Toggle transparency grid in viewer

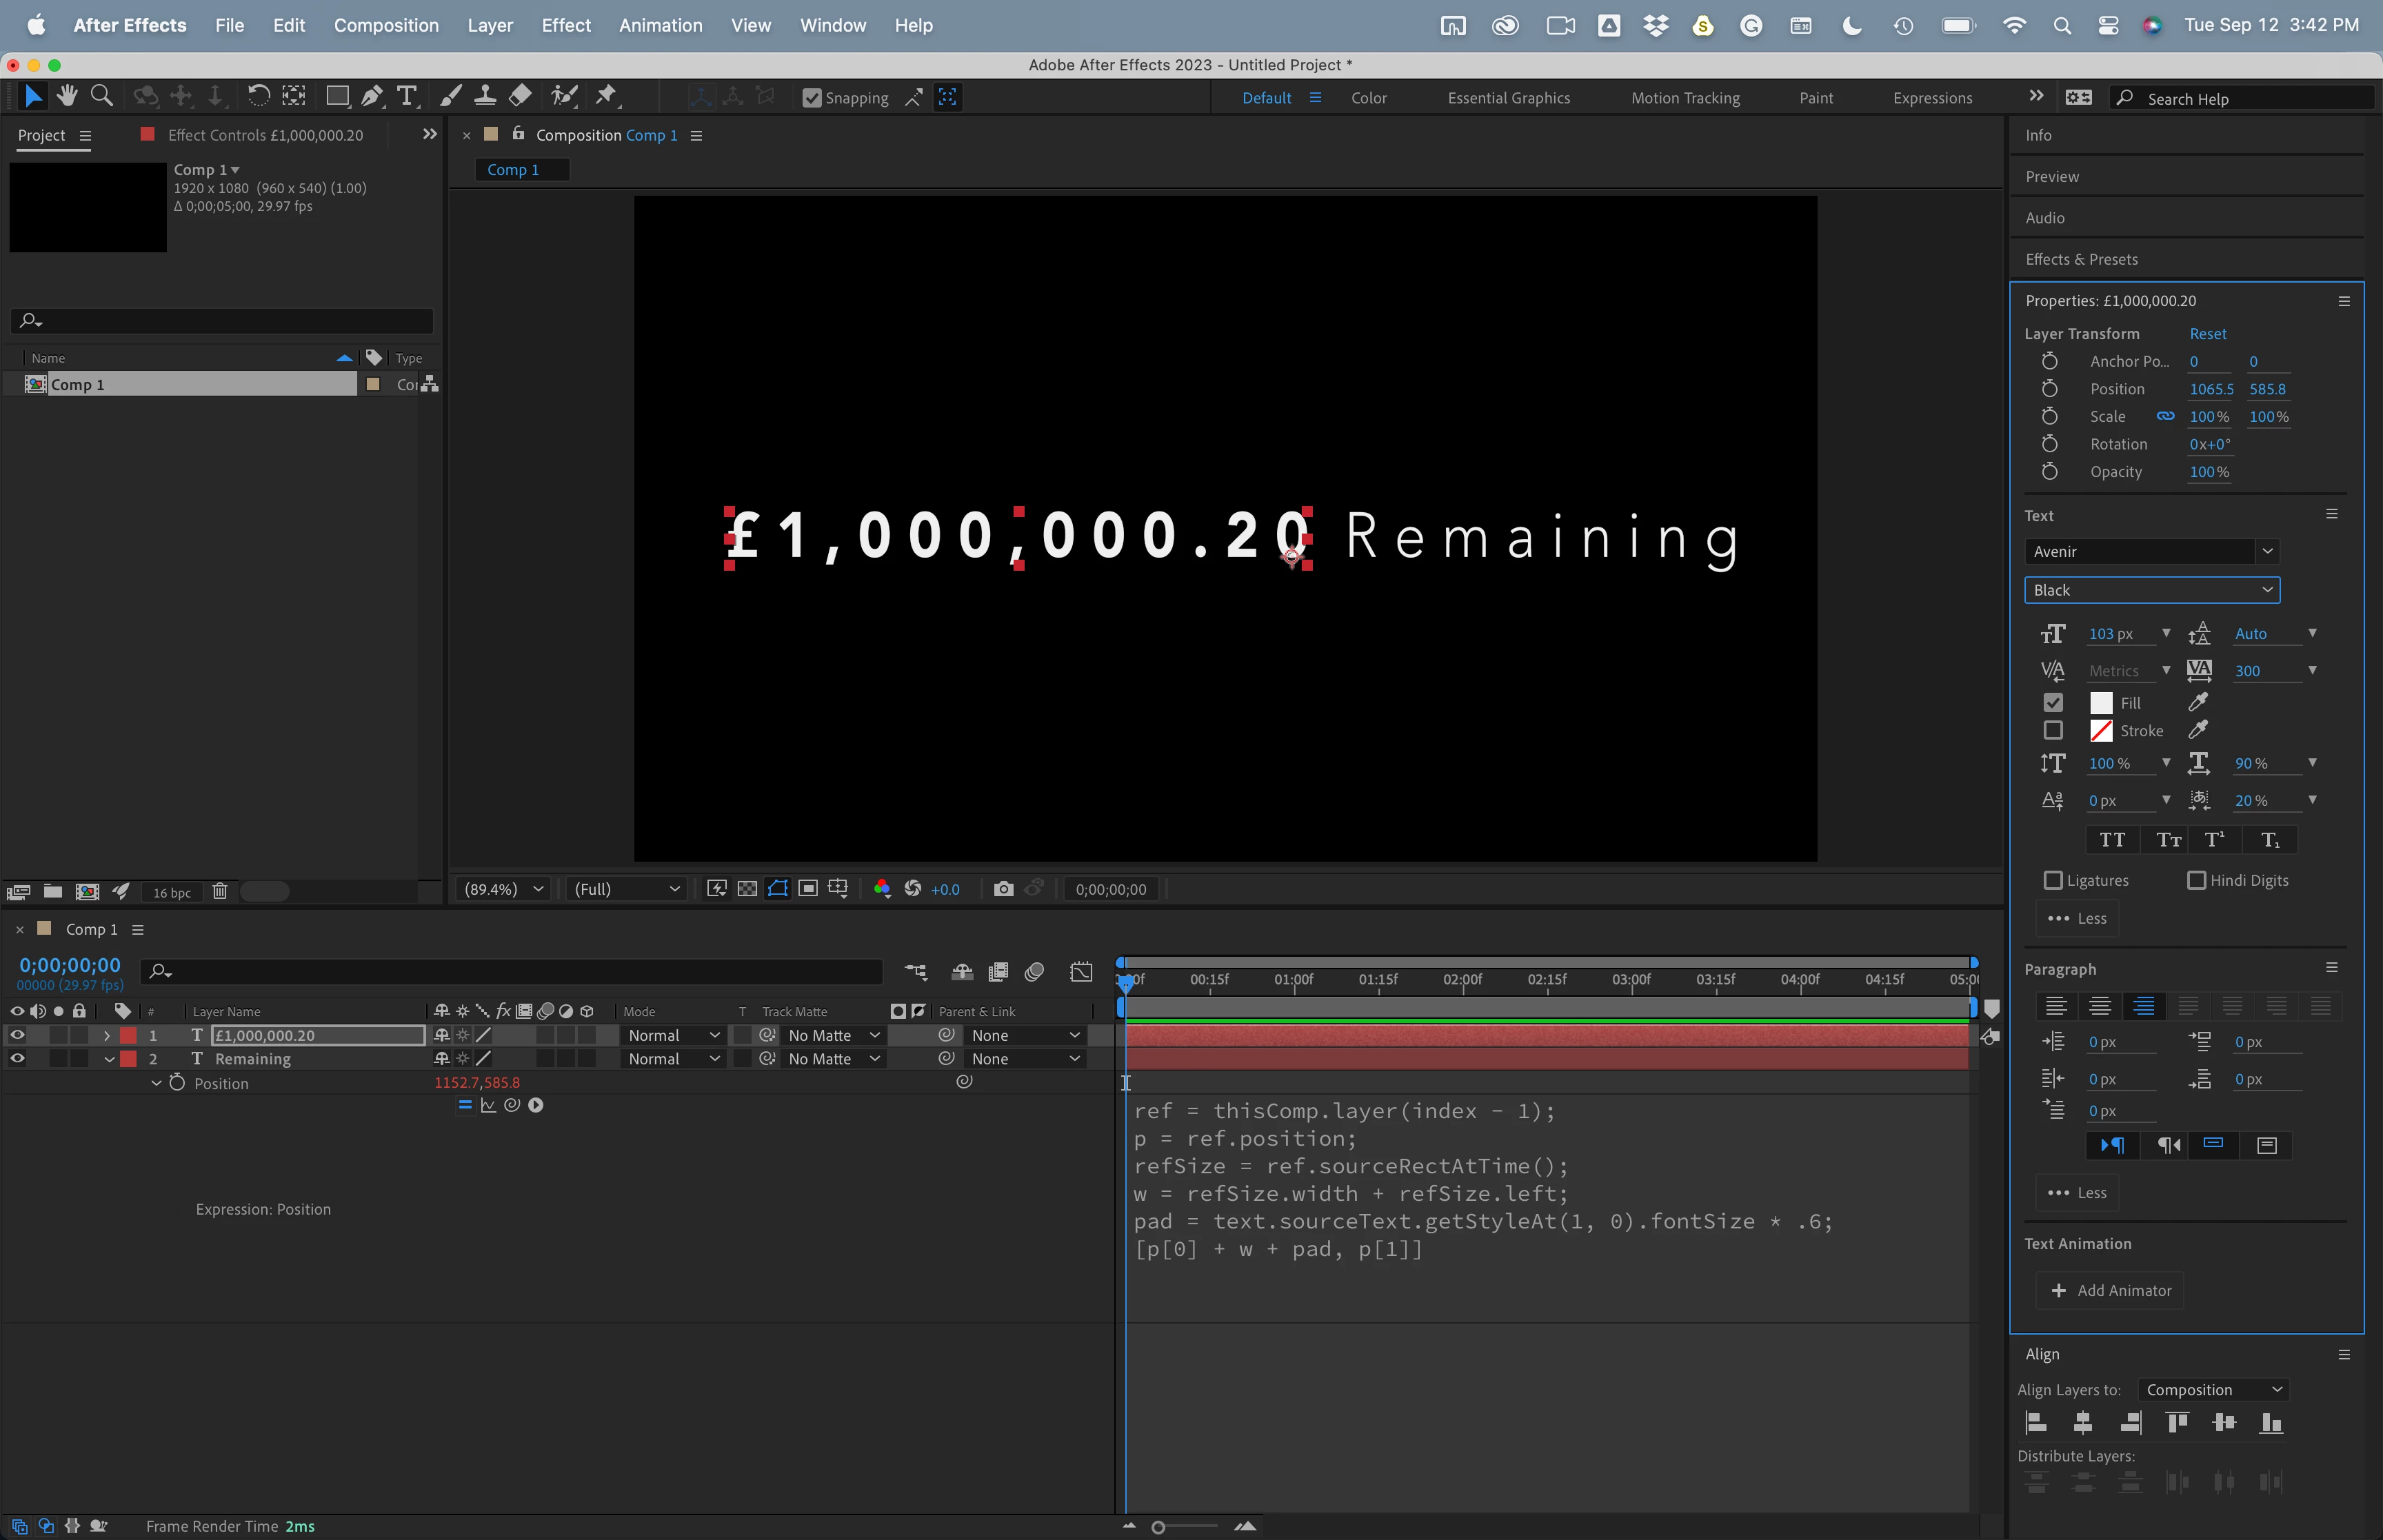pyautogui.click(x=747, y=889)
